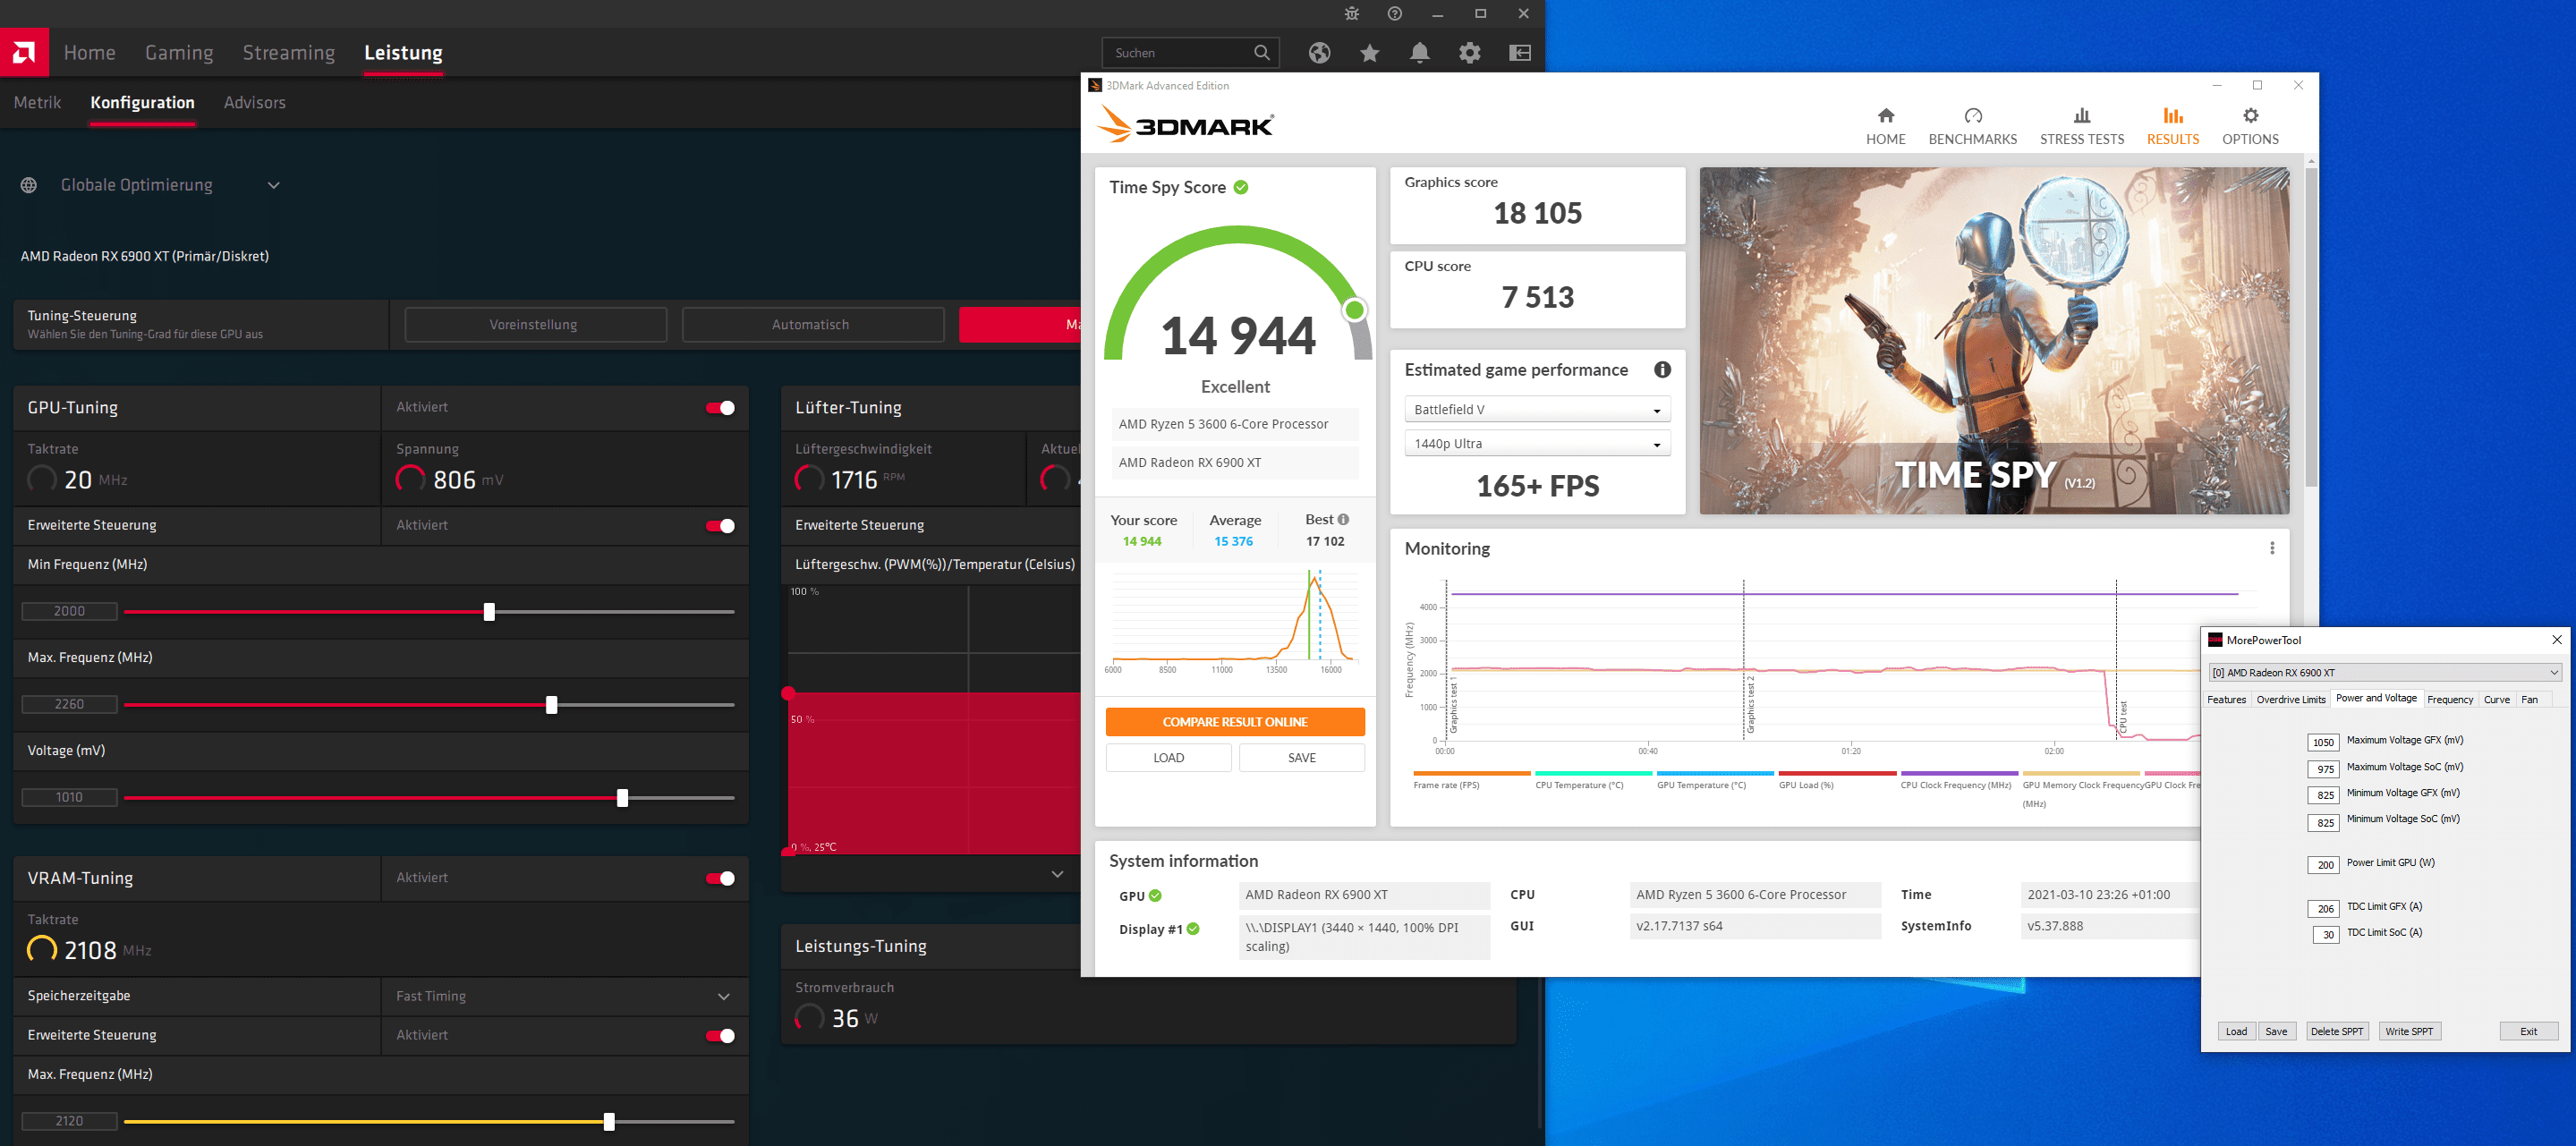Toggle VRAM Erweiterte Steuerung switch
This screenshot has height=1146, width=2576.
720,1036
